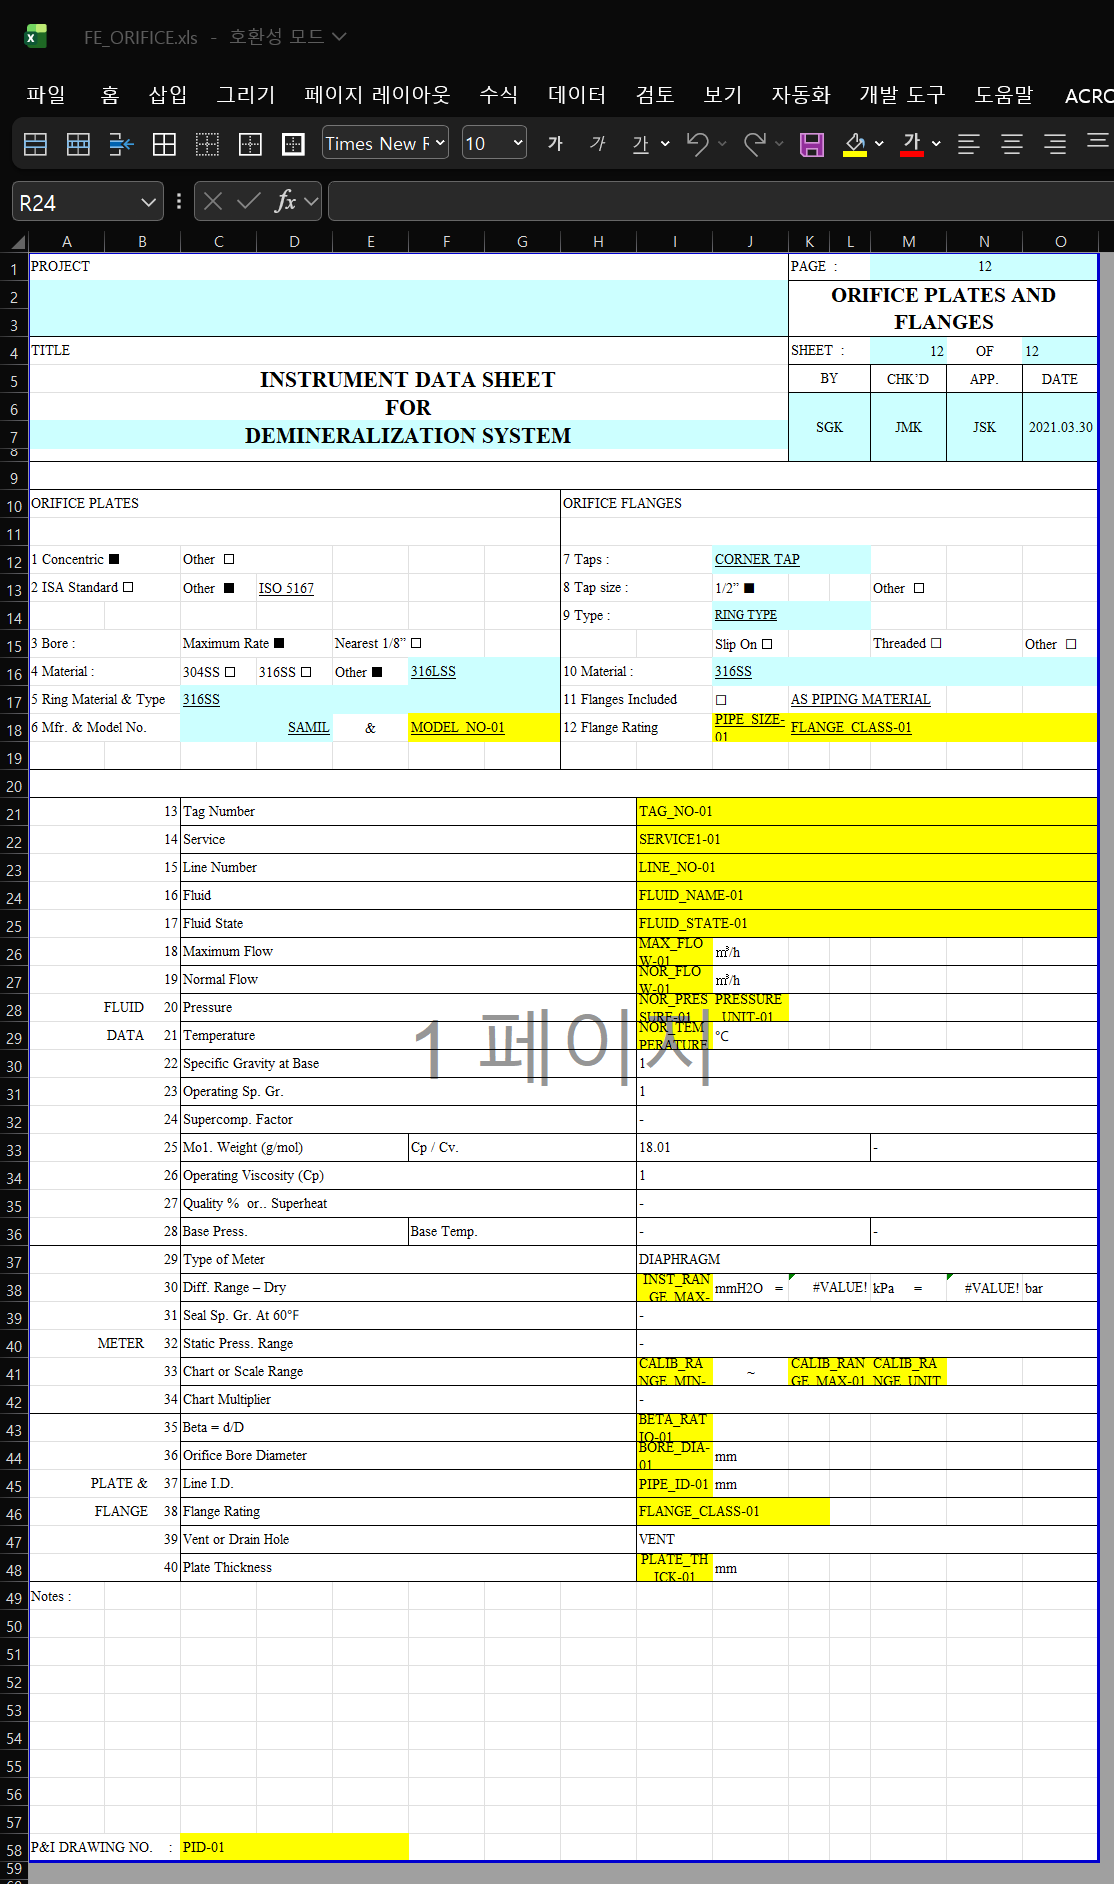Open compatibility mode title dropdown
Image resolution: width=1114 pixels, height=1884 pixels.
[x=339, y=36]
